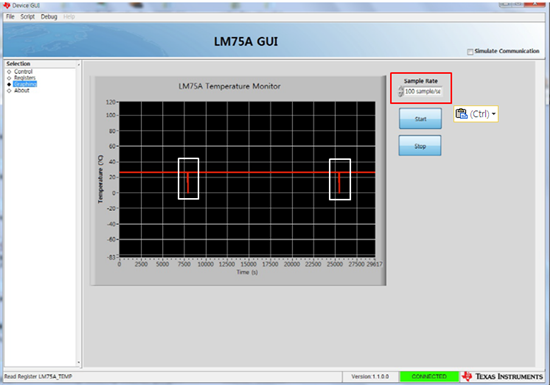The width and height of the screenshot is (550, 385).
Task: Click the Sample Rate stepper arrows
Action: pos(401,92)
